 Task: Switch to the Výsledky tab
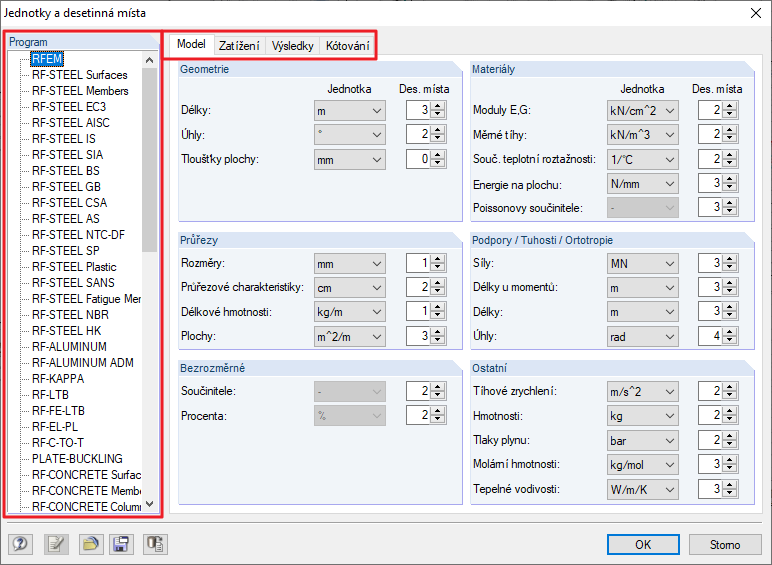292,46
